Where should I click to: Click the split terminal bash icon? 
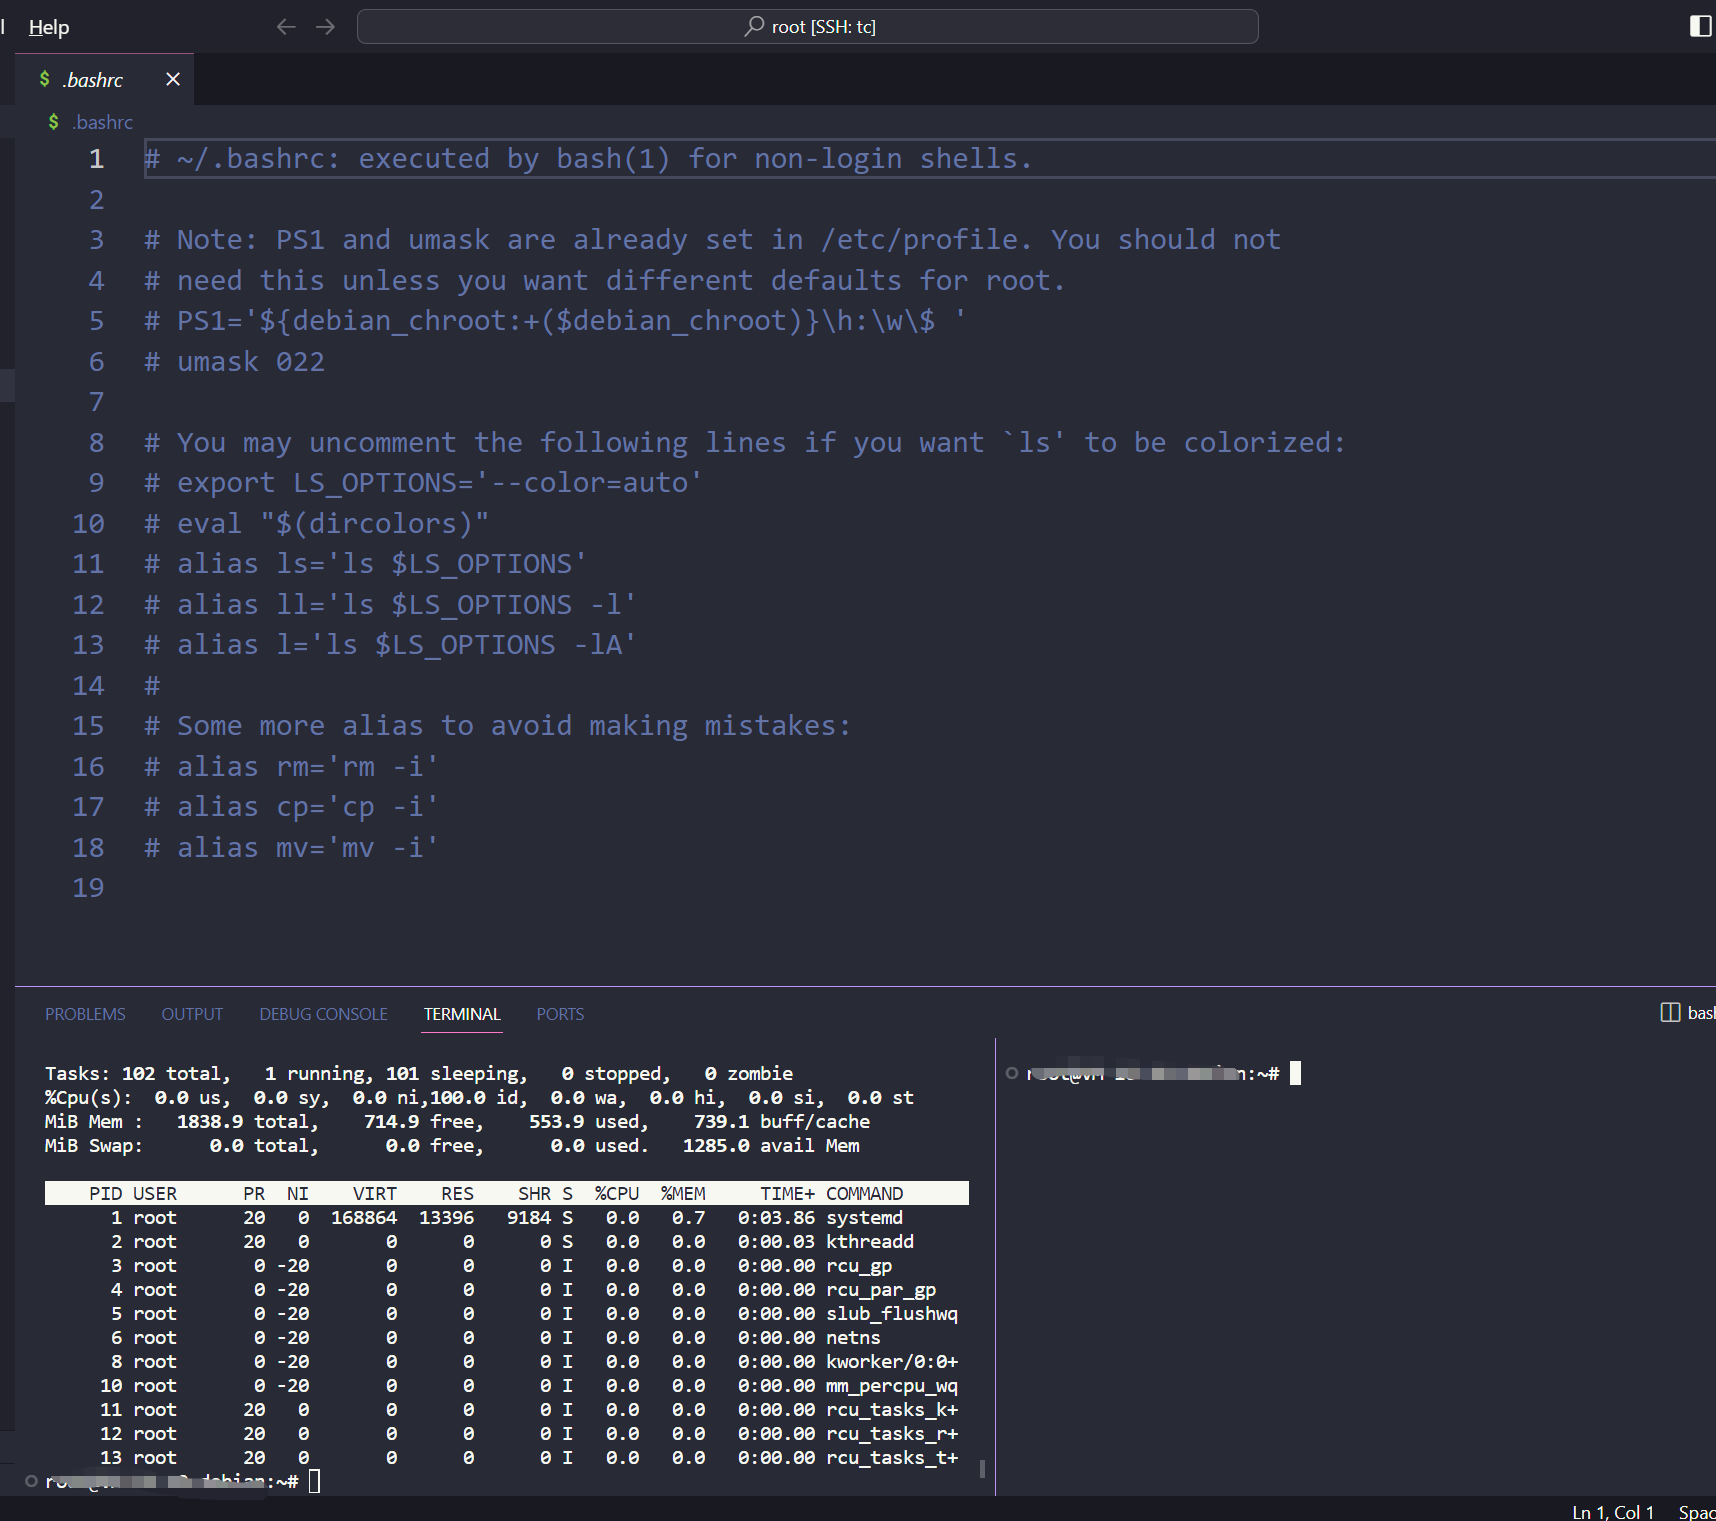point(1670,1013)
